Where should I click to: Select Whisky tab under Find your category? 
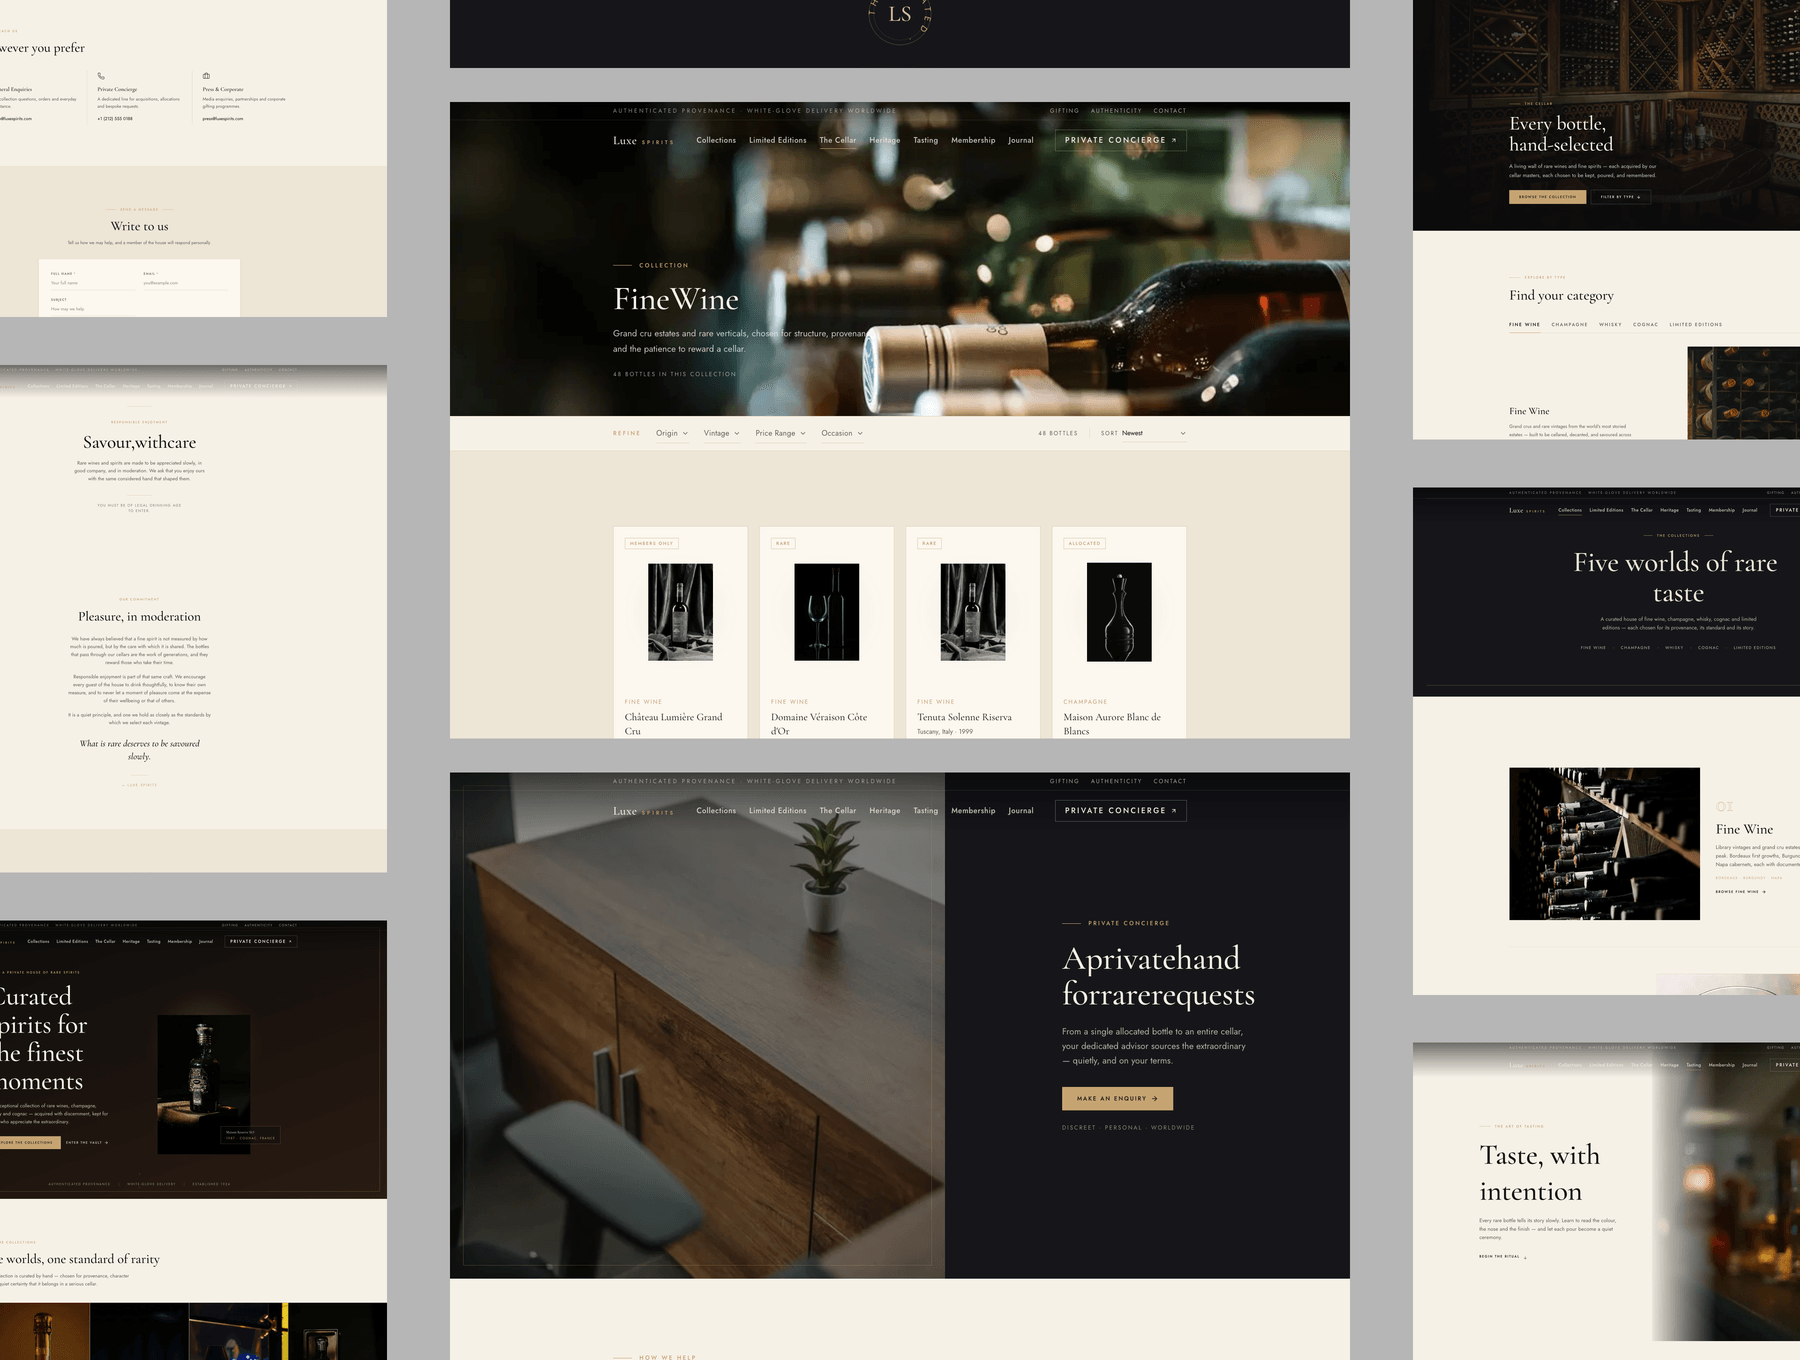click(1610, 324)
